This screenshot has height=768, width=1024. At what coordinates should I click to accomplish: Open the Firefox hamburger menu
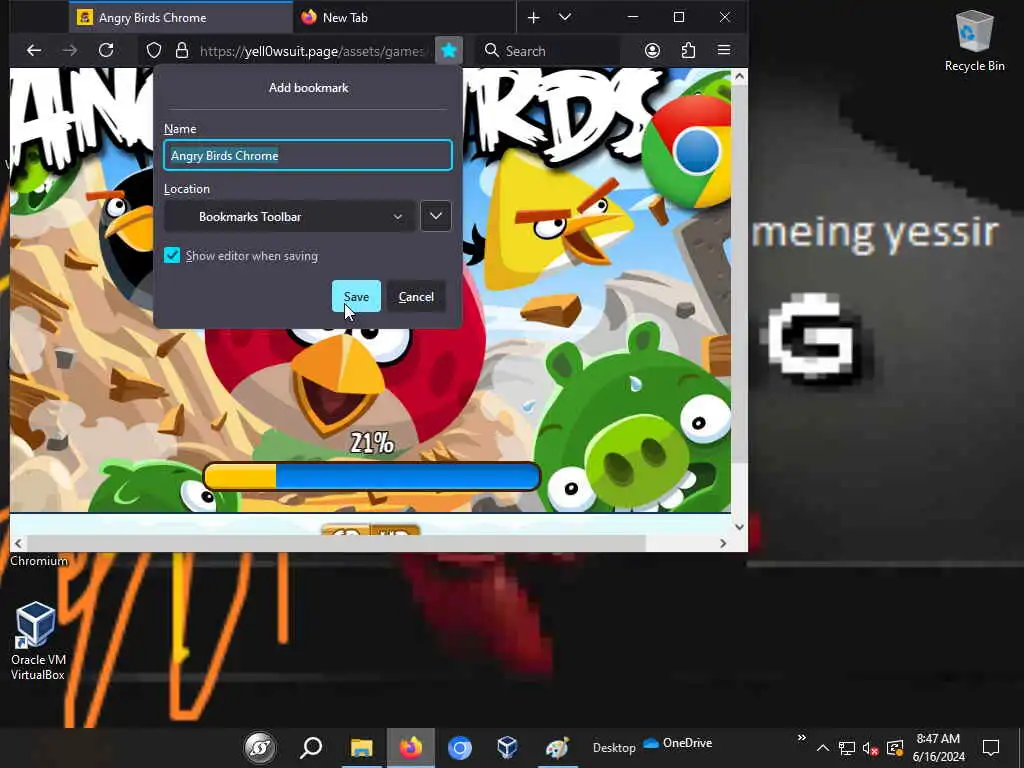tap(724, 50)
